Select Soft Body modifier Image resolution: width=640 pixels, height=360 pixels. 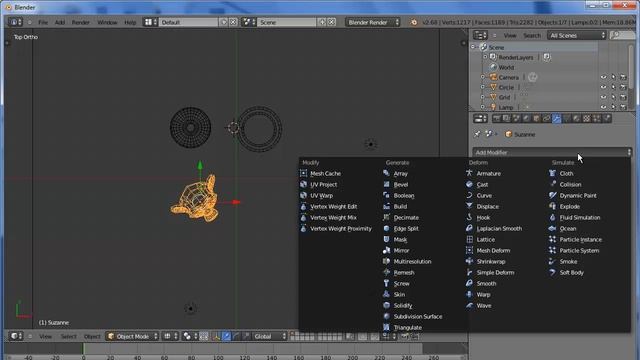(x=571, y=273)
